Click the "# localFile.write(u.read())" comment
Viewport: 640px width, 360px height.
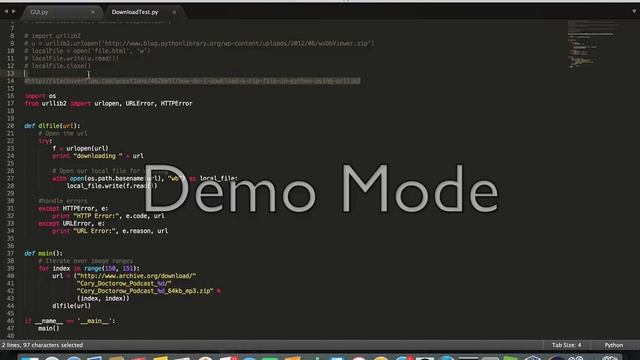[x=71, y=58]
